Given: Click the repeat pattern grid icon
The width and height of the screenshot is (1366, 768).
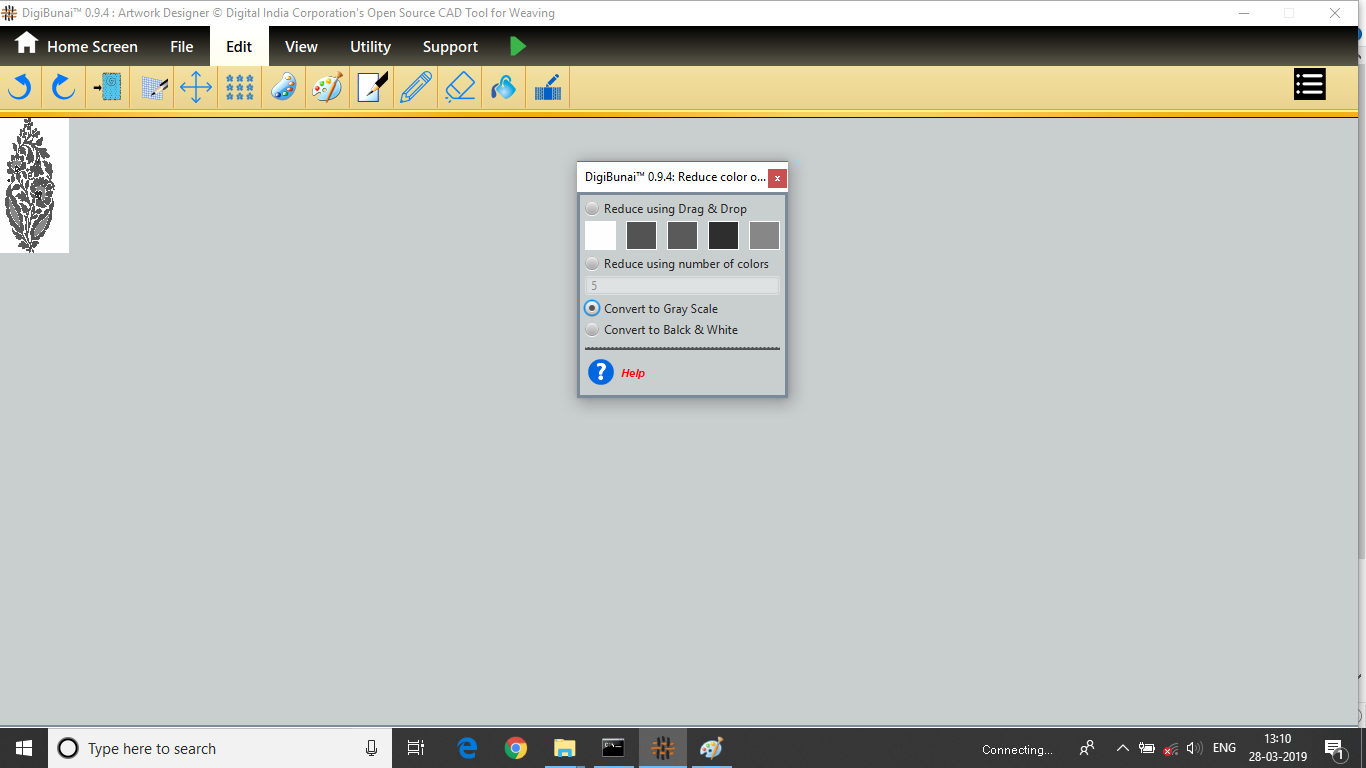Looking at the screenshot, I should [239, 88].
